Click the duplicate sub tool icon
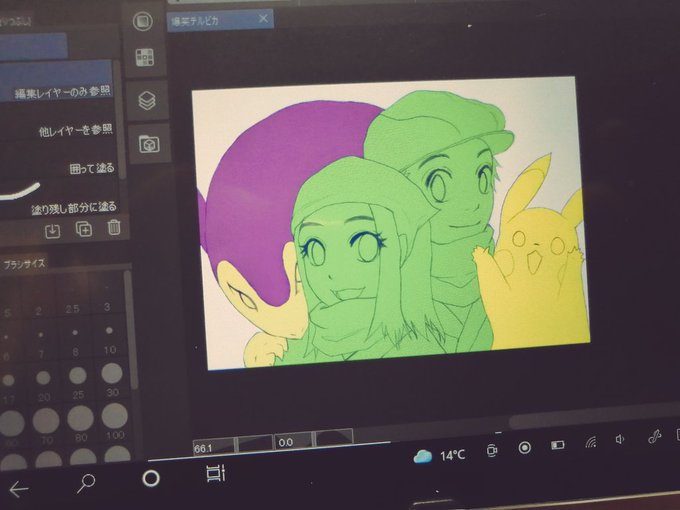680x510 pixels. point(84,229)
